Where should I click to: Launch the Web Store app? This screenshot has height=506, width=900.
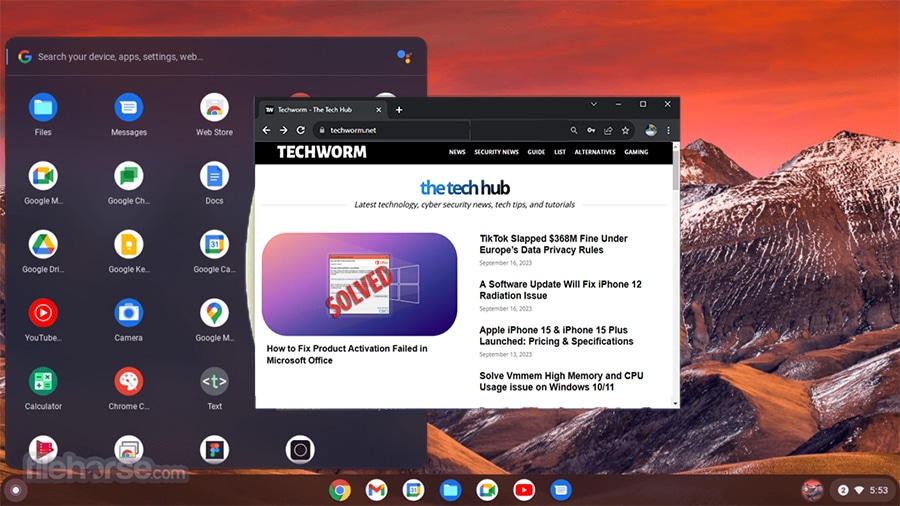click(214, 108)
